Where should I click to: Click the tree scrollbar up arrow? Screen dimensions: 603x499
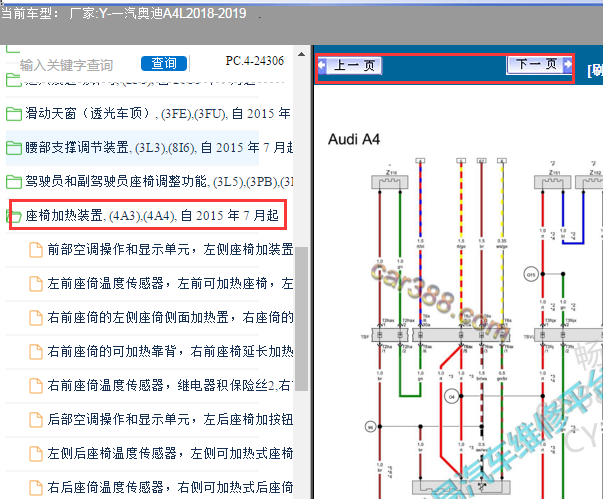pyautogui.click(x=302, y=55)
